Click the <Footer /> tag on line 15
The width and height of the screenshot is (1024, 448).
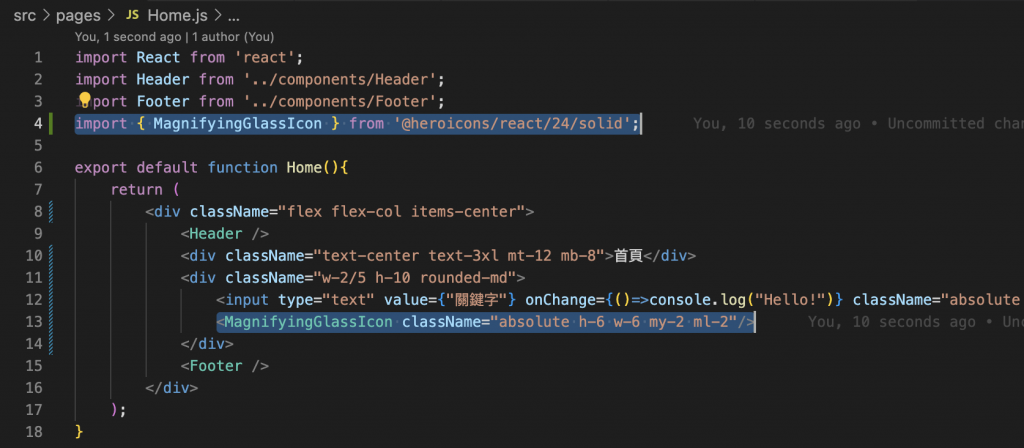pyautogui.click(x=225, y=365)
